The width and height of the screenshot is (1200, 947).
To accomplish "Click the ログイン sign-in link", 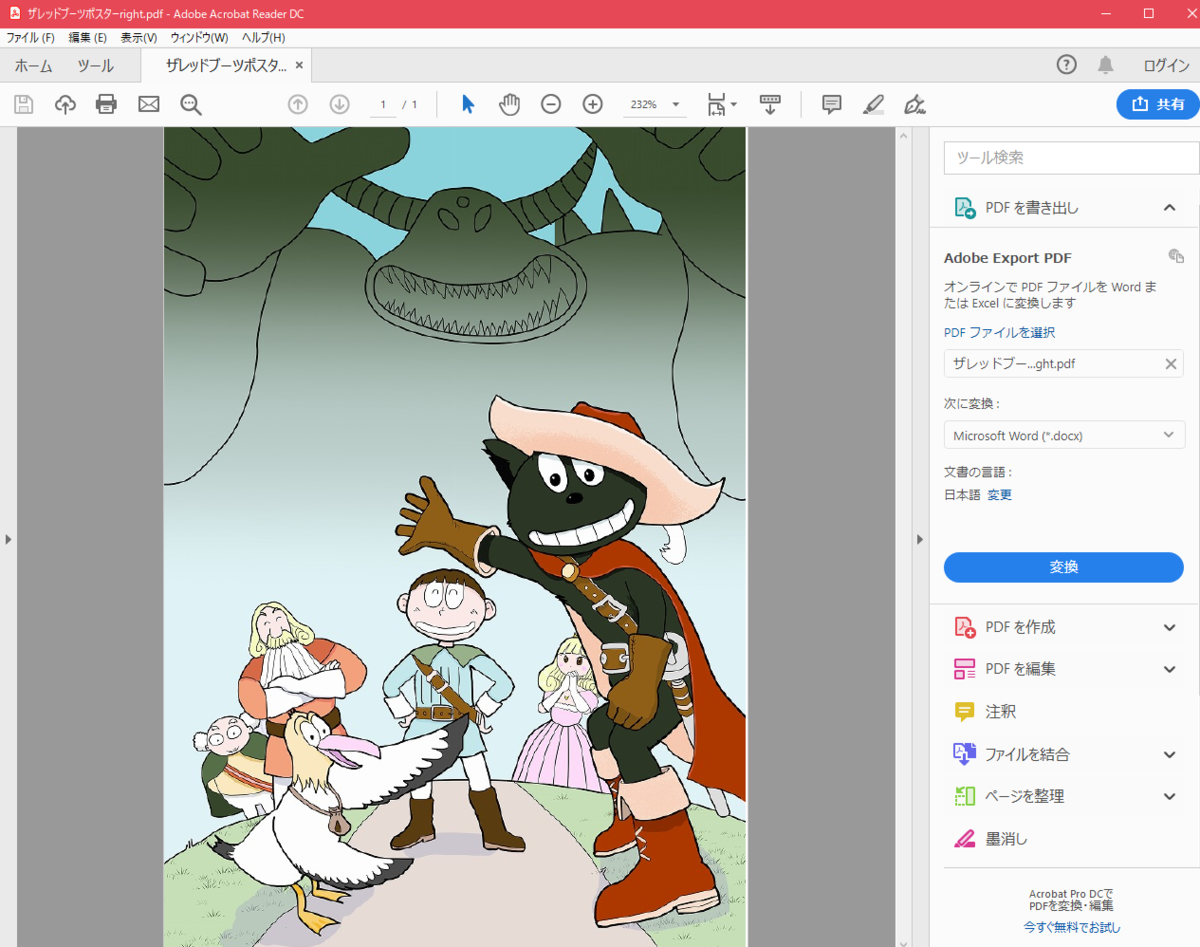I will [1167, 66].
